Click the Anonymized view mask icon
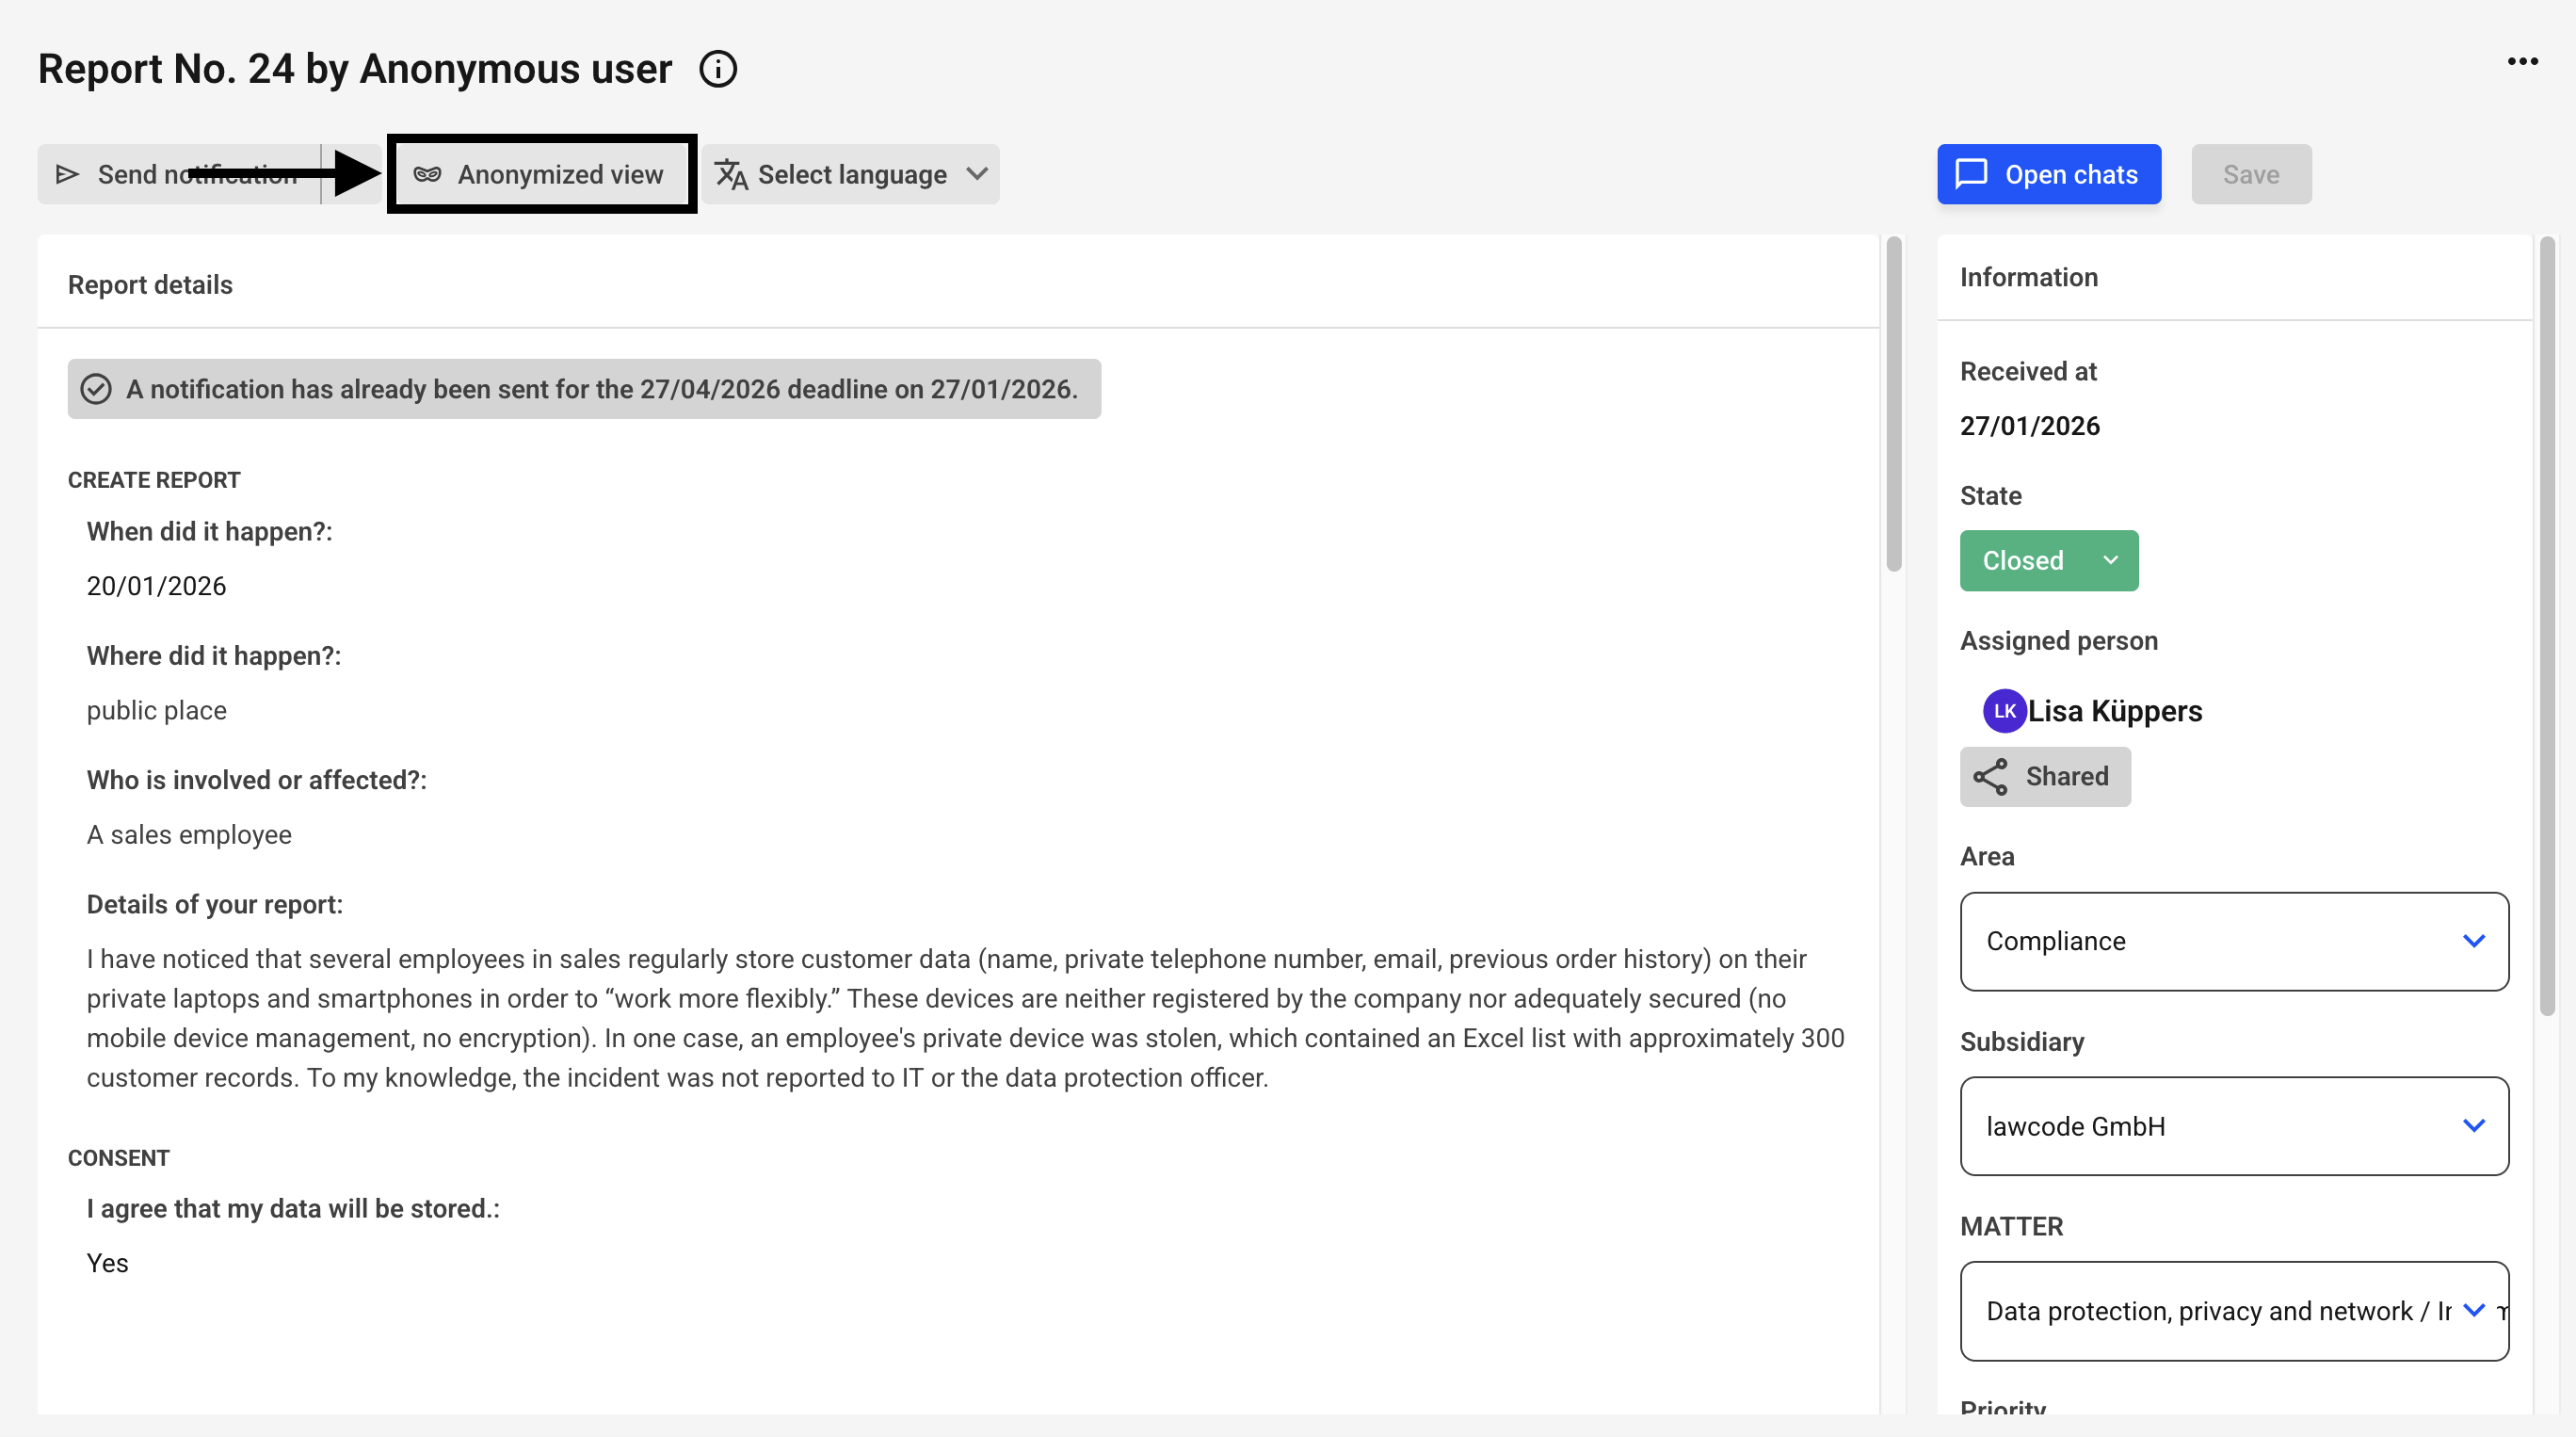 click(427, 174)
